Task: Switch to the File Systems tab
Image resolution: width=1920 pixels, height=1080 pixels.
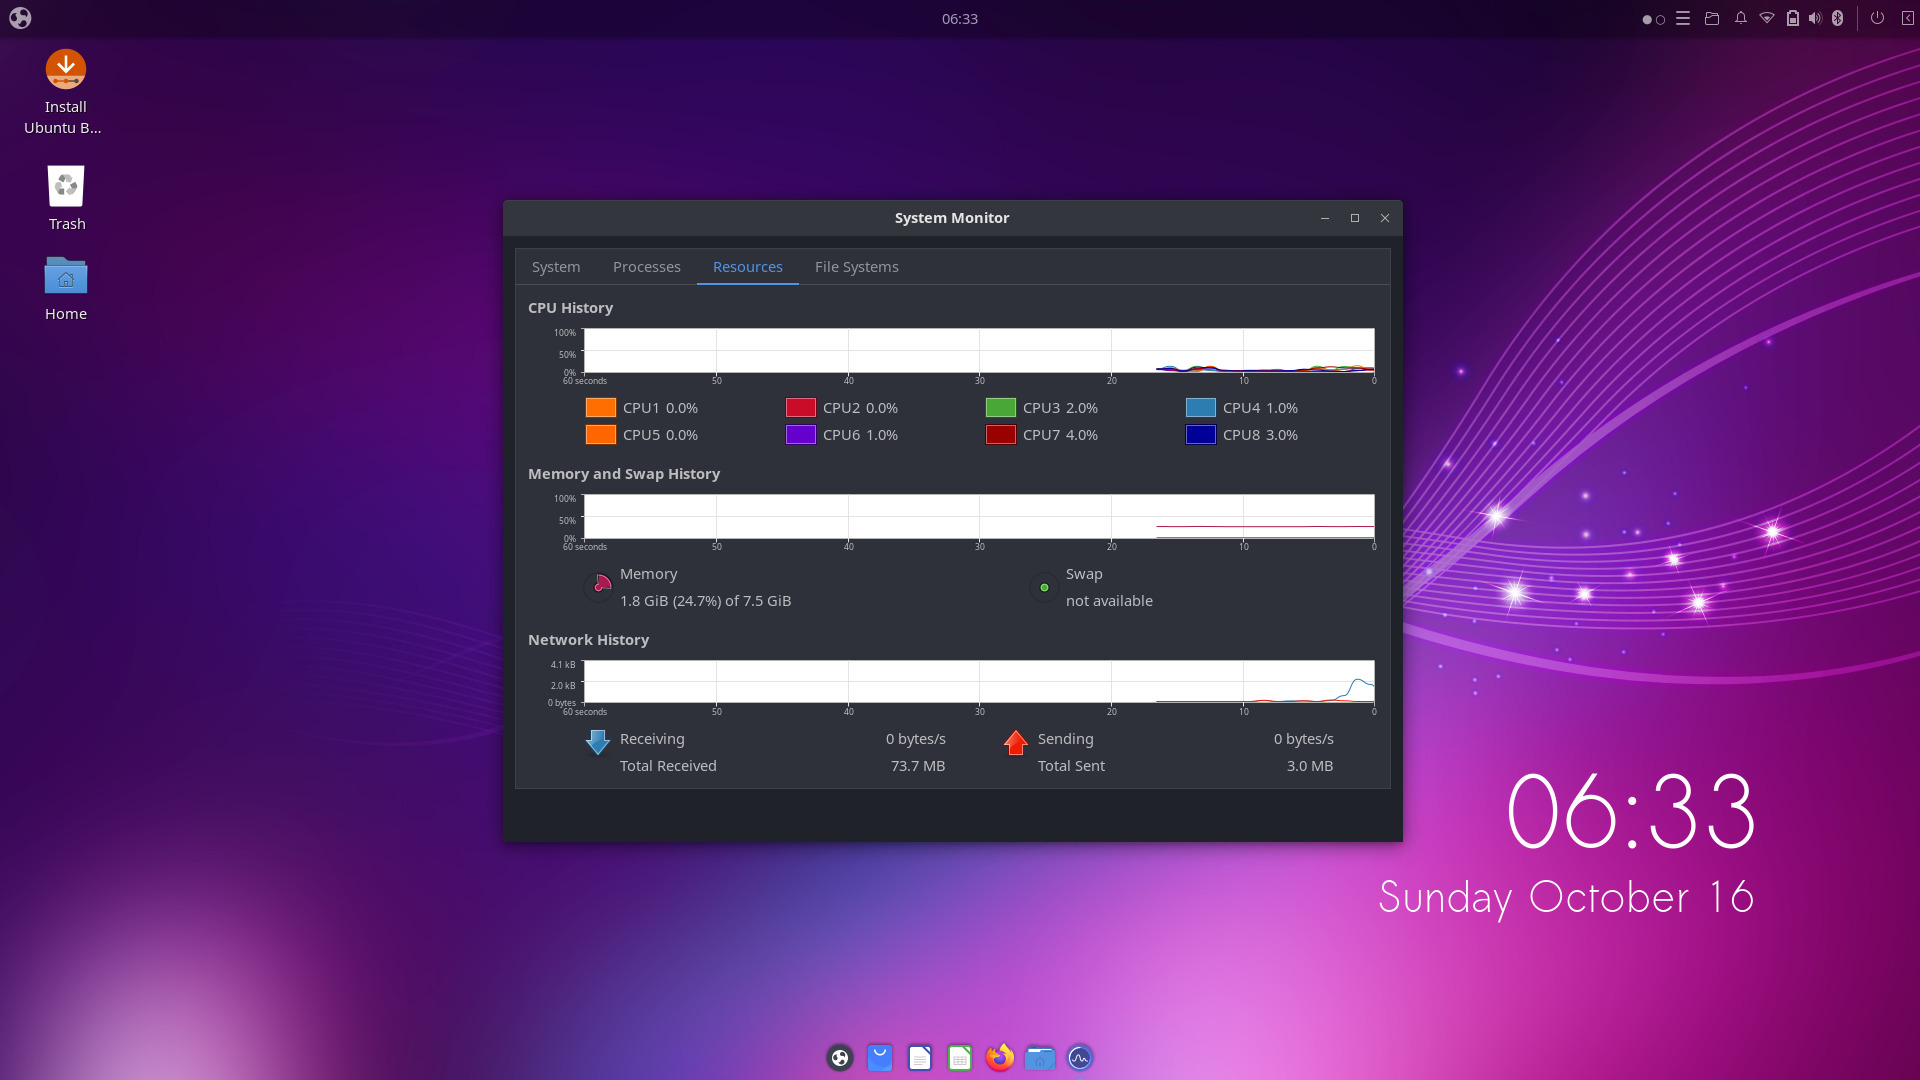Action: tap(856, 267)
